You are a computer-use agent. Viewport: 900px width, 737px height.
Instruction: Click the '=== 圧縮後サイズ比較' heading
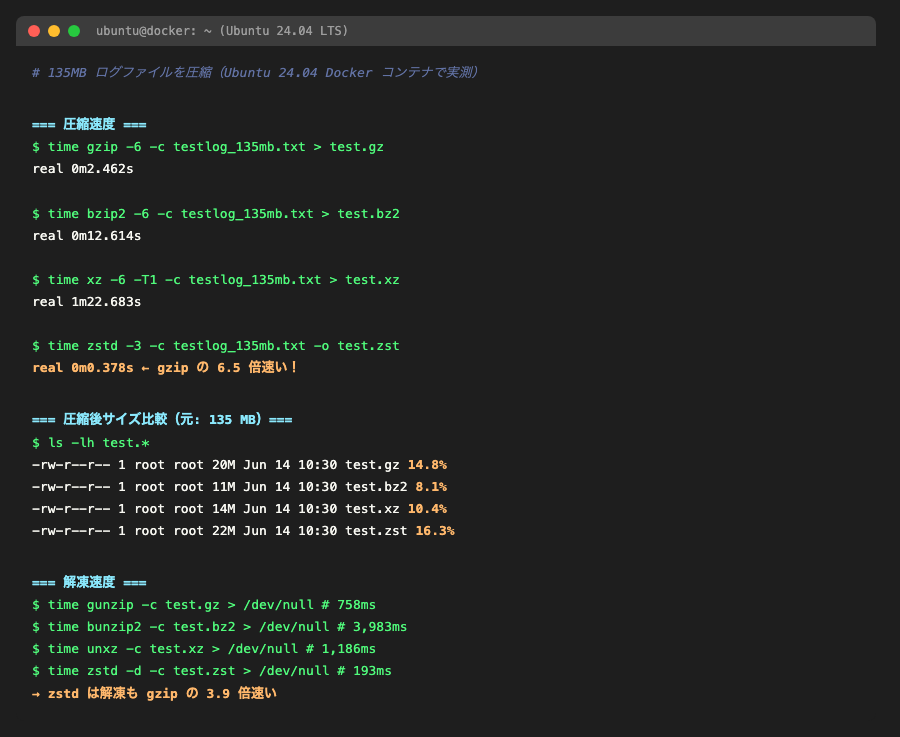click(162, 419)
